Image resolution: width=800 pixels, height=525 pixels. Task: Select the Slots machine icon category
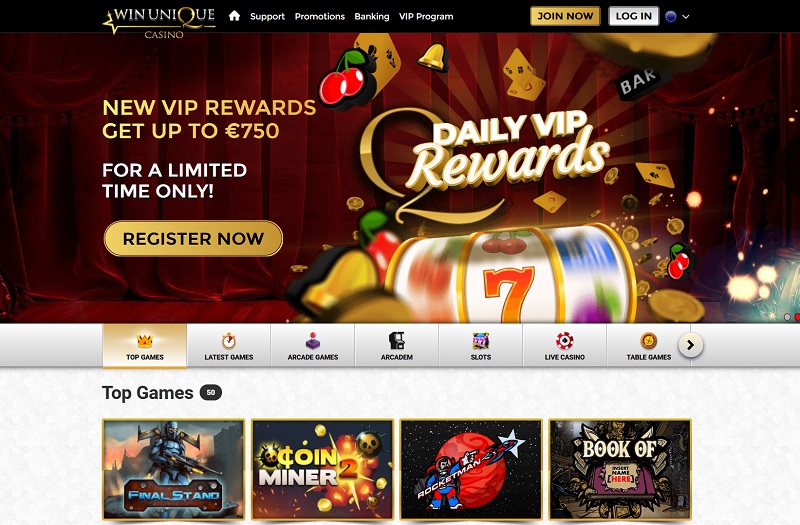481,341
